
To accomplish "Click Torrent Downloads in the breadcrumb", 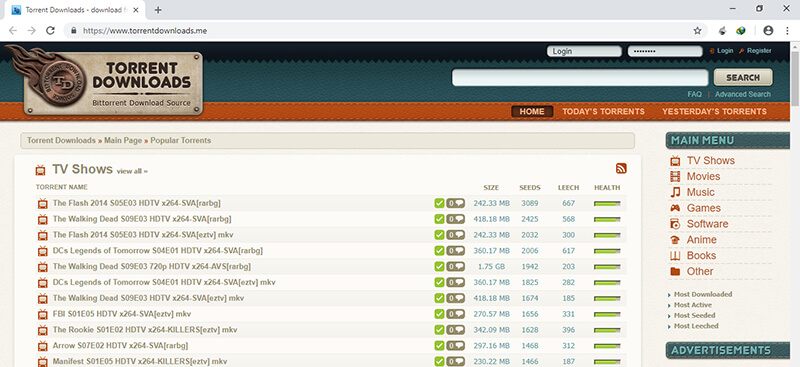I will tap(61, 140).
